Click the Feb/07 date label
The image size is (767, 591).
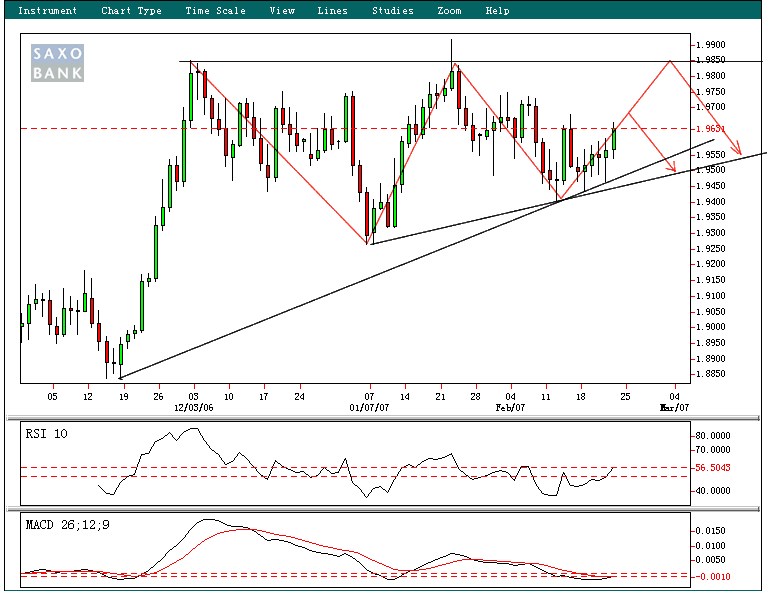pyautogui.click(x=510, y=408)
